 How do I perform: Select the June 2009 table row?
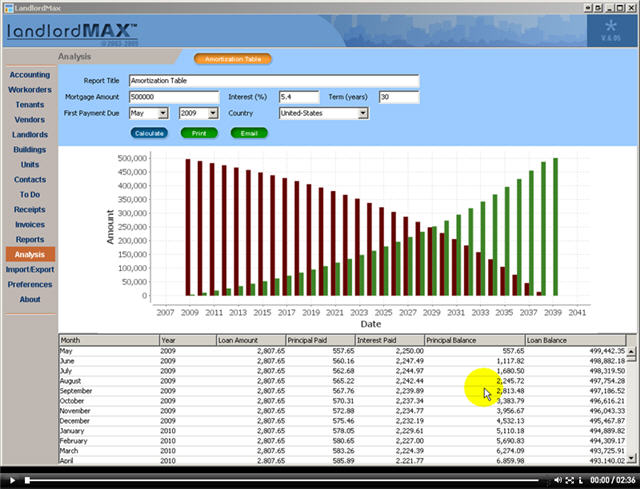click(342, 361)
